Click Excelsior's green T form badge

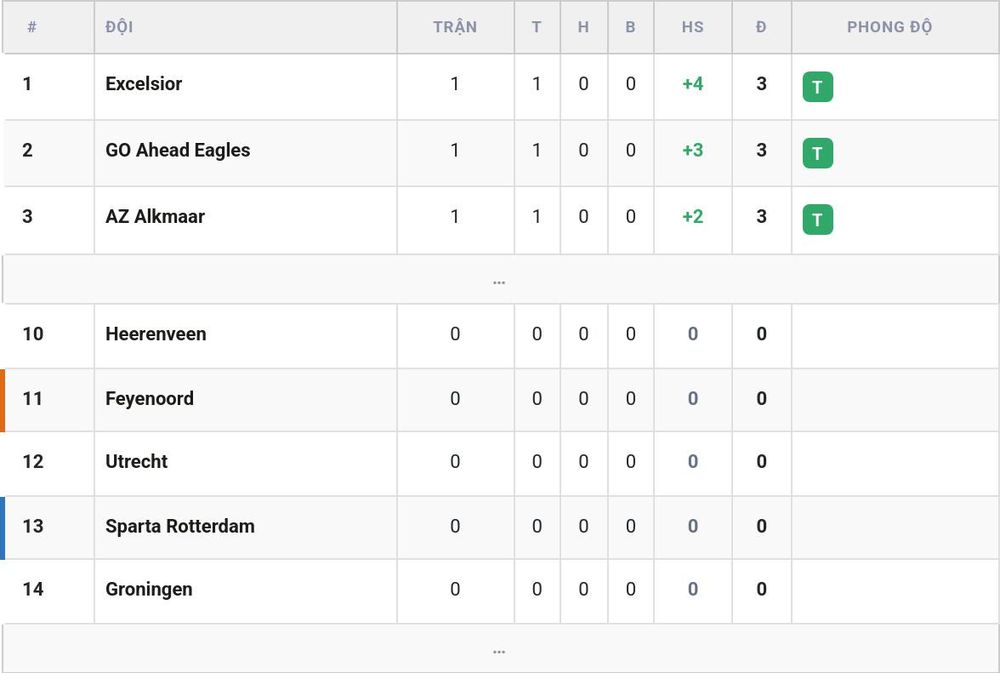click(x=818, y=87)
